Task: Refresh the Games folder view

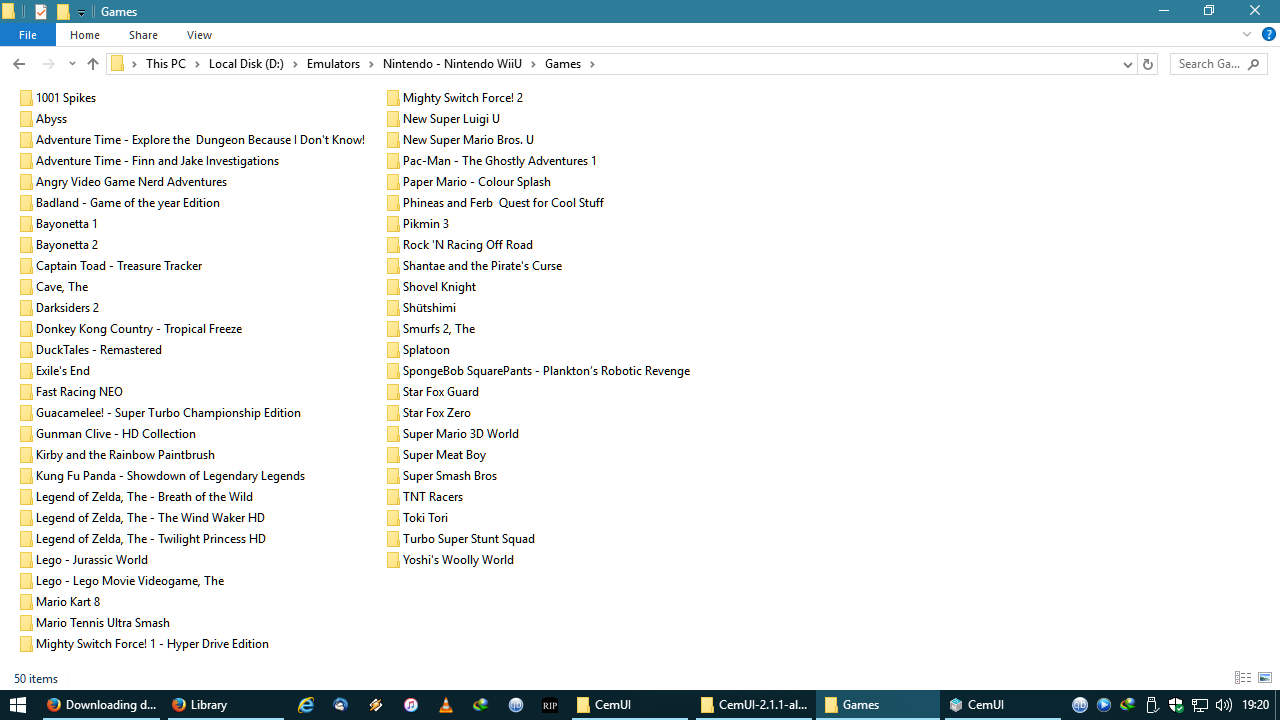Action: [1147, 64]
